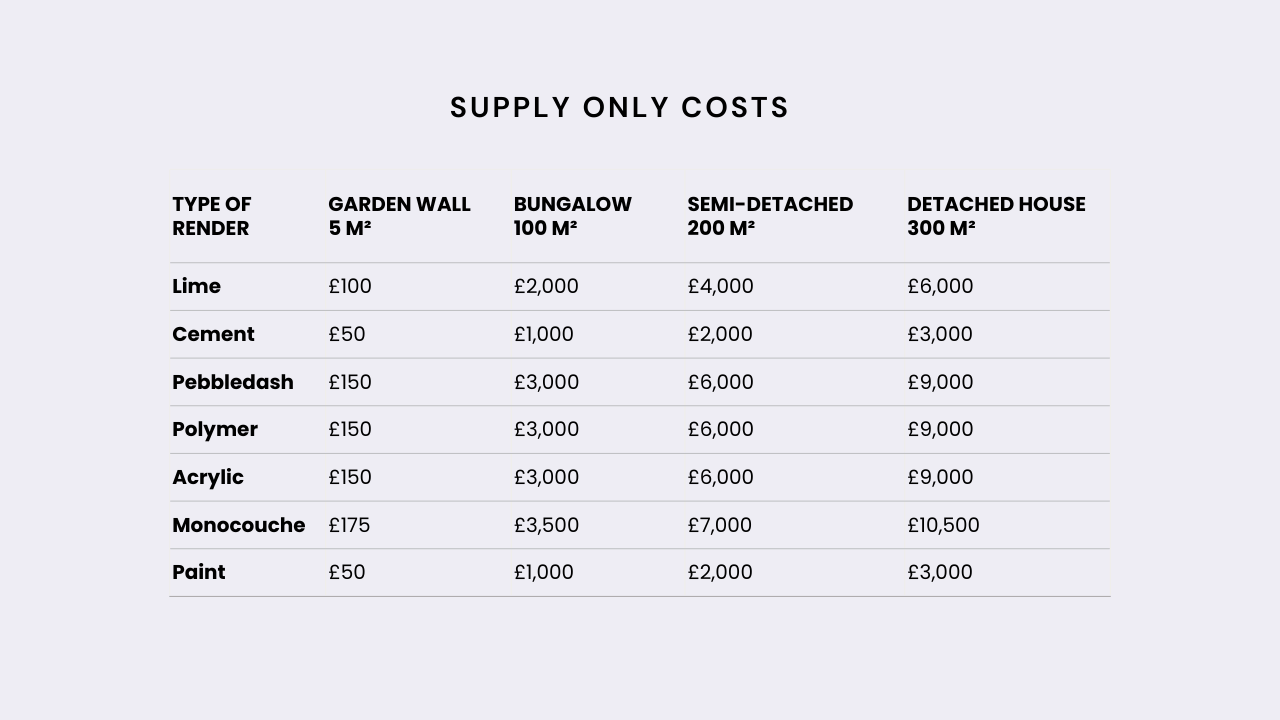Click the GARDEN WALL 5 M² header
Screen dimensions: 1280x720
[x=399, y=216]
